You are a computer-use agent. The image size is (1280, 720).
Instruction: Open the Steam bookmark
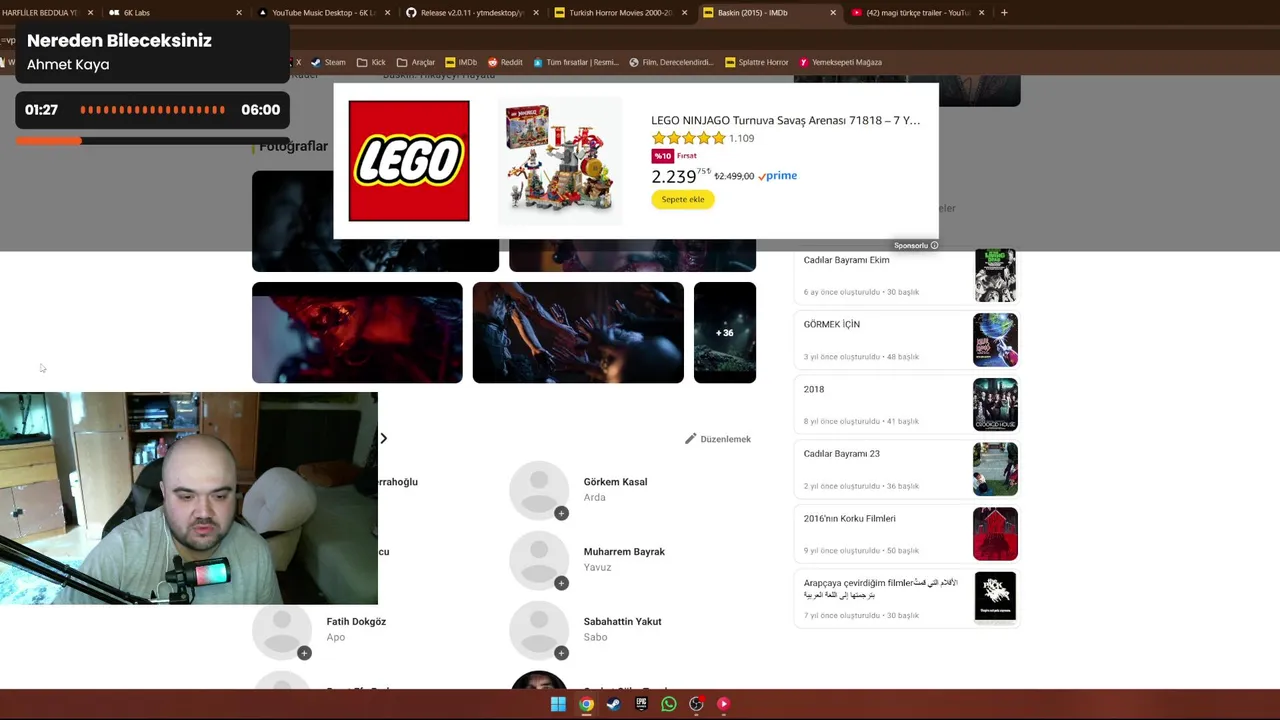(328, 62)
